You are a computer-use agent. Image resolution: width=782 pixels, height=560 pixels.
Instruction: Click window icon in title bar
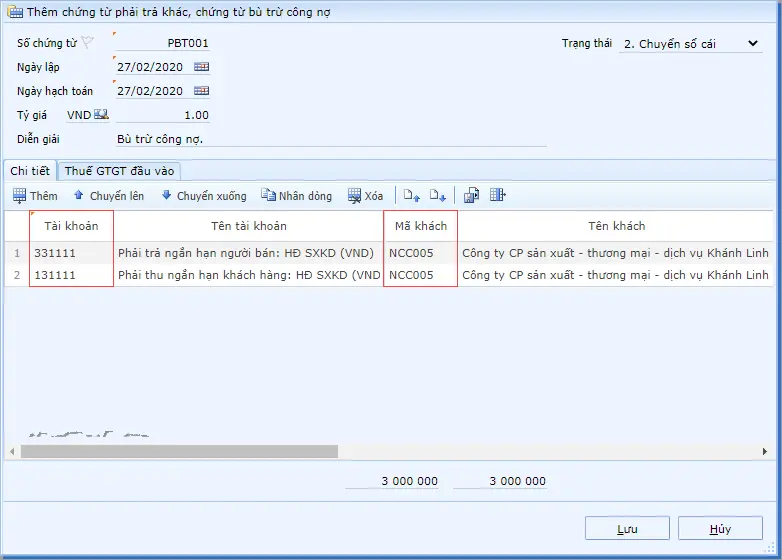tap(15, 12)
